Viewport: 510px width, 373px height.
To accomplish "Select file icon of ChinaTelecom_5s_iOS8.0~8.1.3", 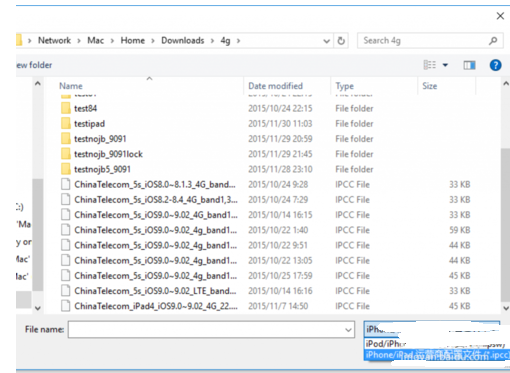I will click(66, 184).
